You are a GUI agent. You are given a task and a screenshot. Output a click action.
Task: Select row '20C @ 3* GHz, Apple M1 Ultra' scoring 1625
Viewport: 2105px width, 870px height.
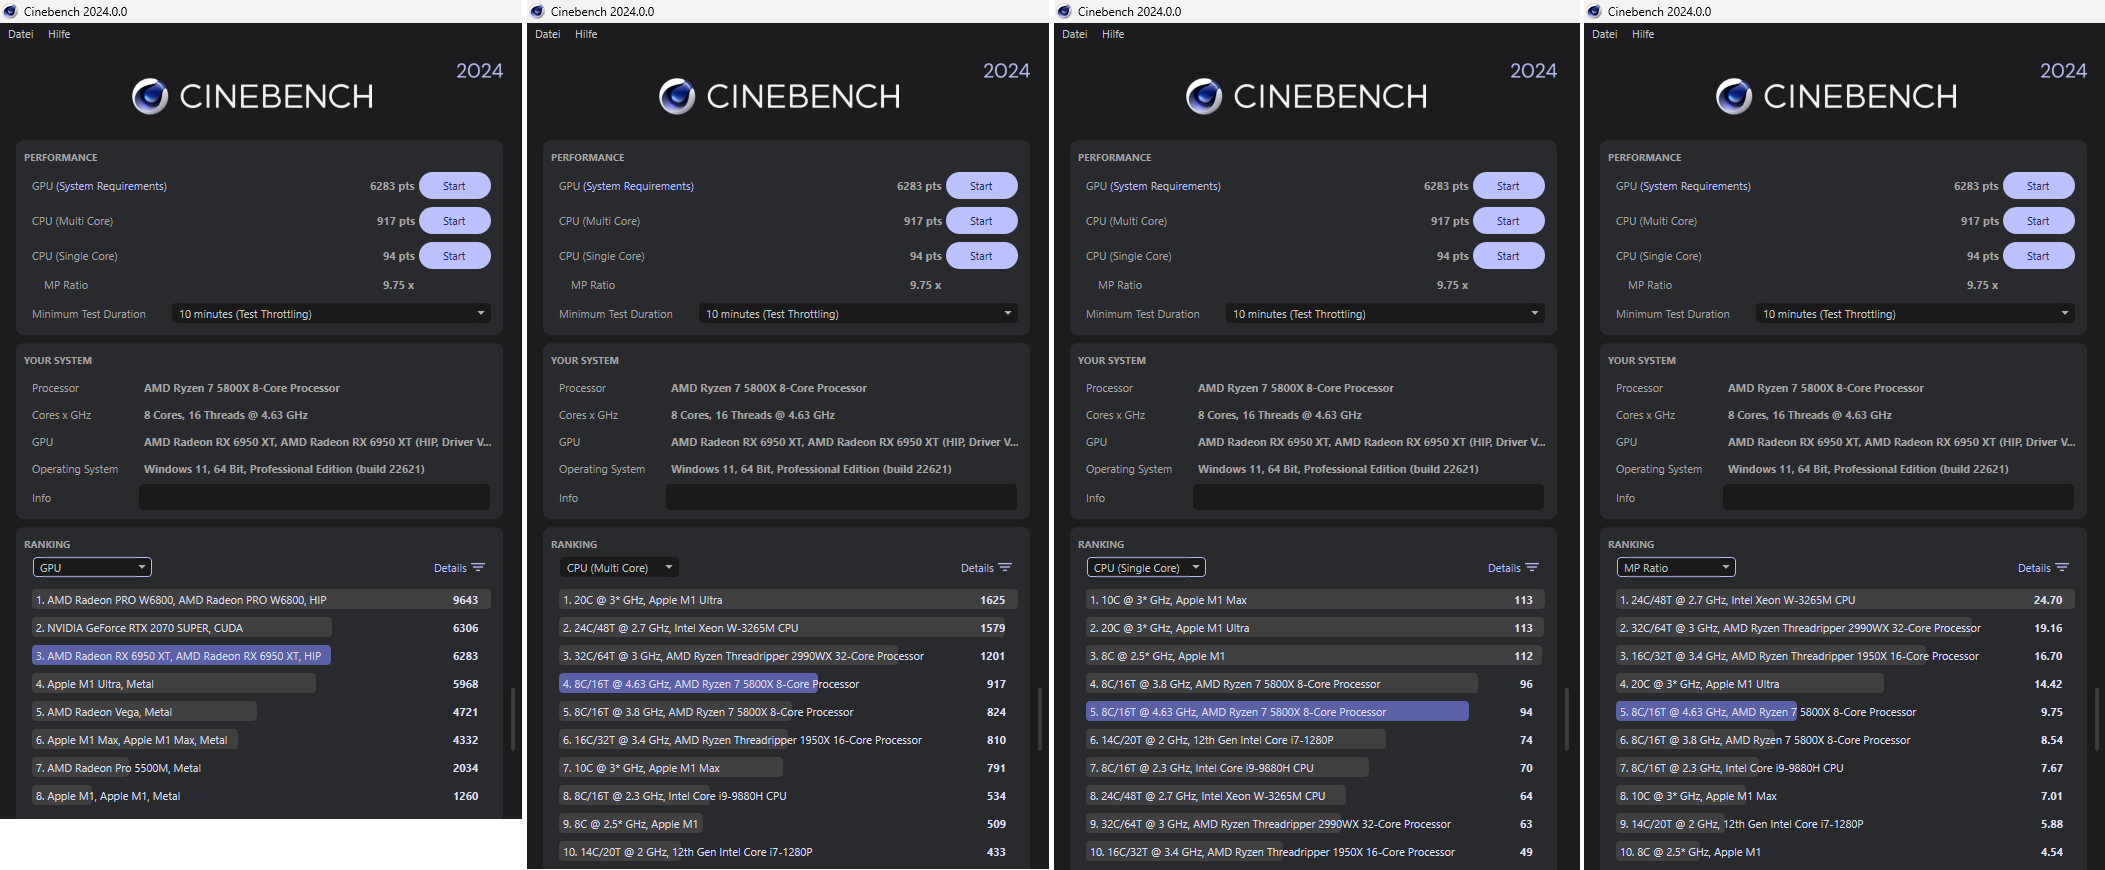point(788,600)
